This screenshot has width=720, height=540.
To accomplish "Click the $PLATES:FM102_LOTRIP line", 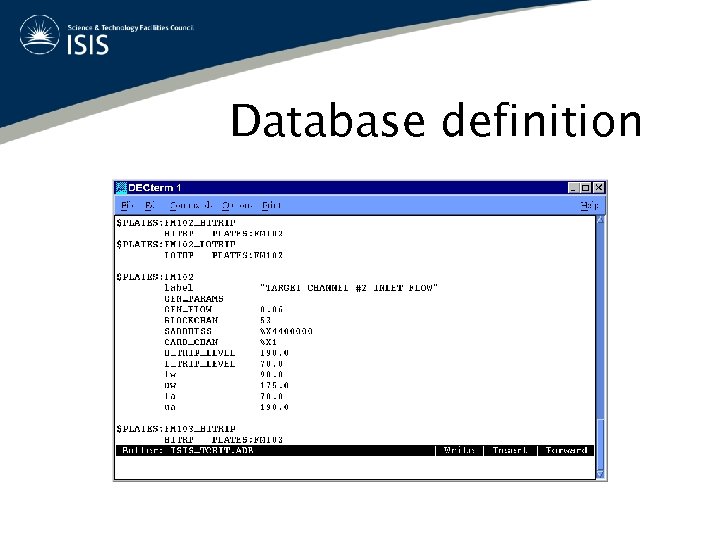I will pyautogui.click(x=176, y=244).
